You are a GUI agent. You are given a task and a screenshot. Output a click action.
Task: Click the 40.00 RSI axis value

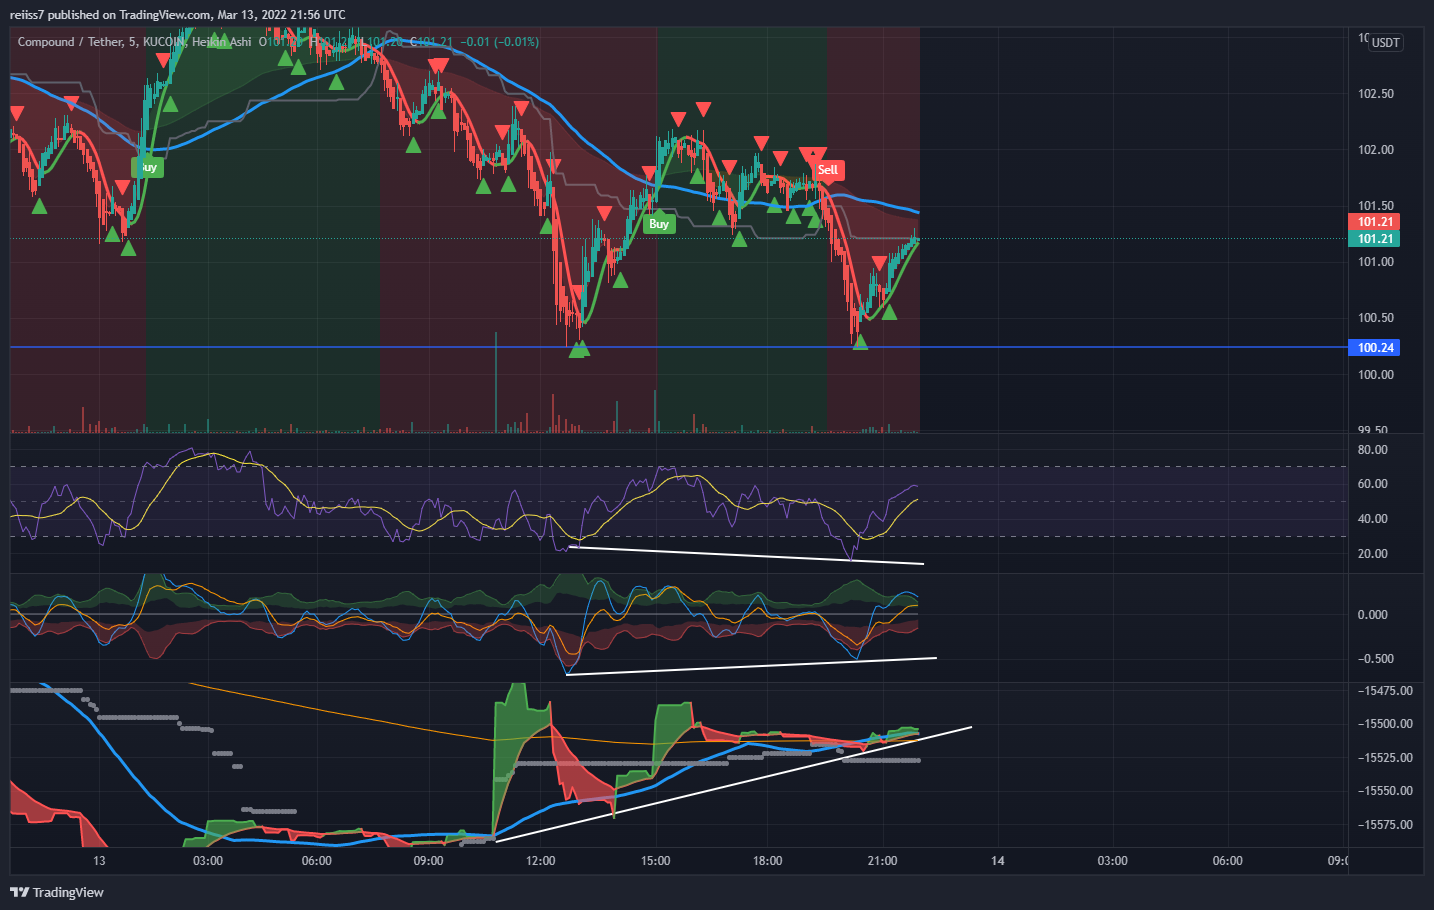coord(1372,519)
